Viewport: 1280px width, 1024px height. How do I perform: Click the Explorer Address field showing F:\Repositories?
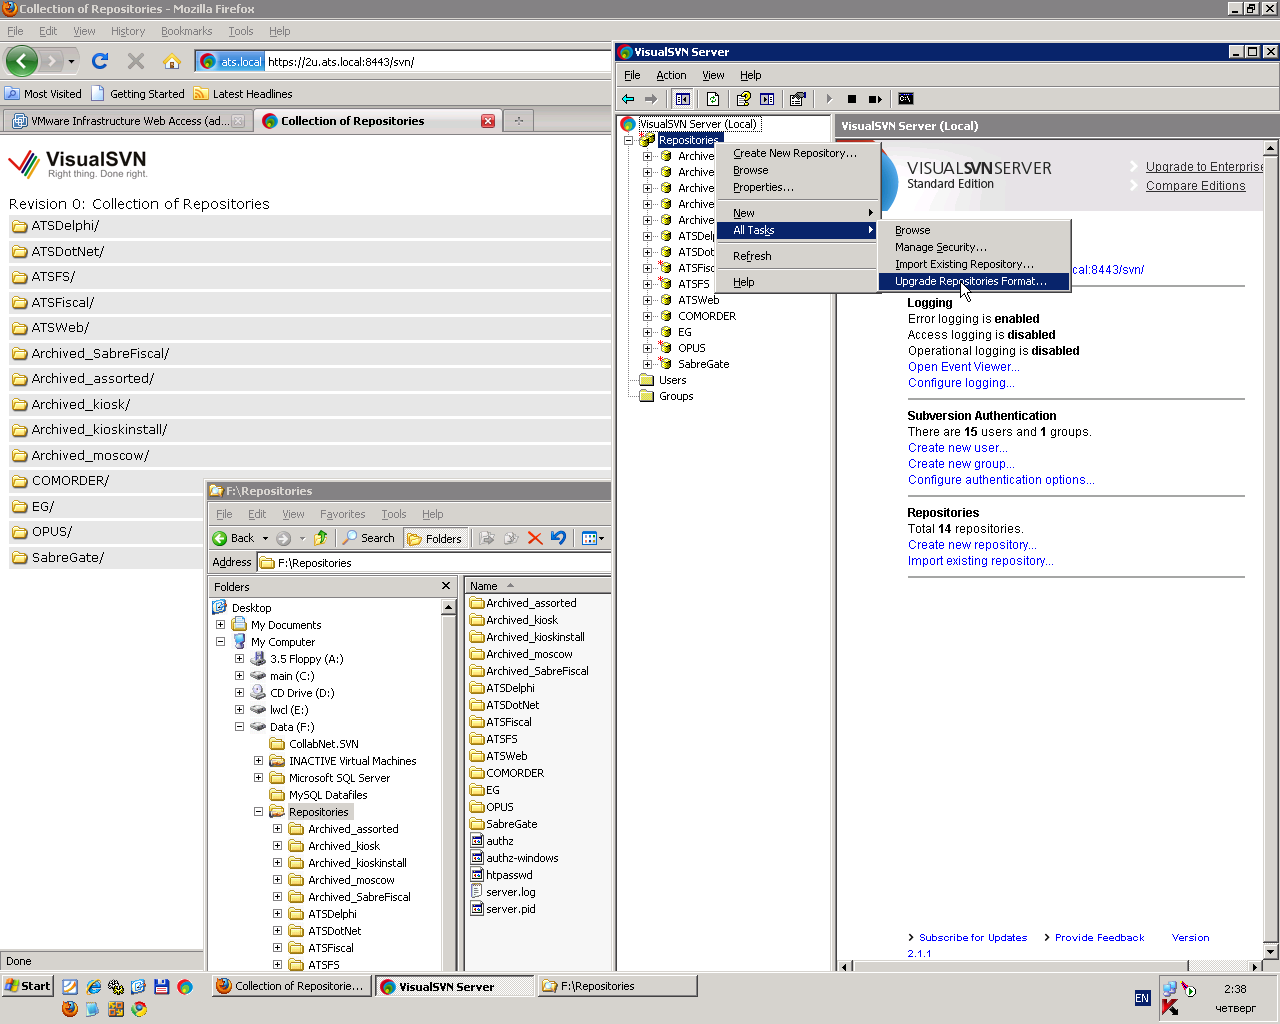[x=434, y=563]
